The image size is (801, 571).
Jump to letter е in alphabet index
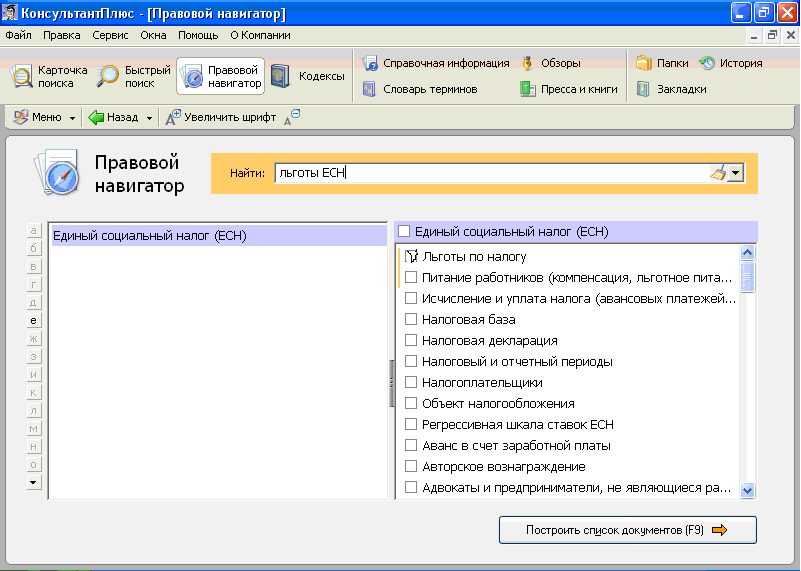point(34,321)
